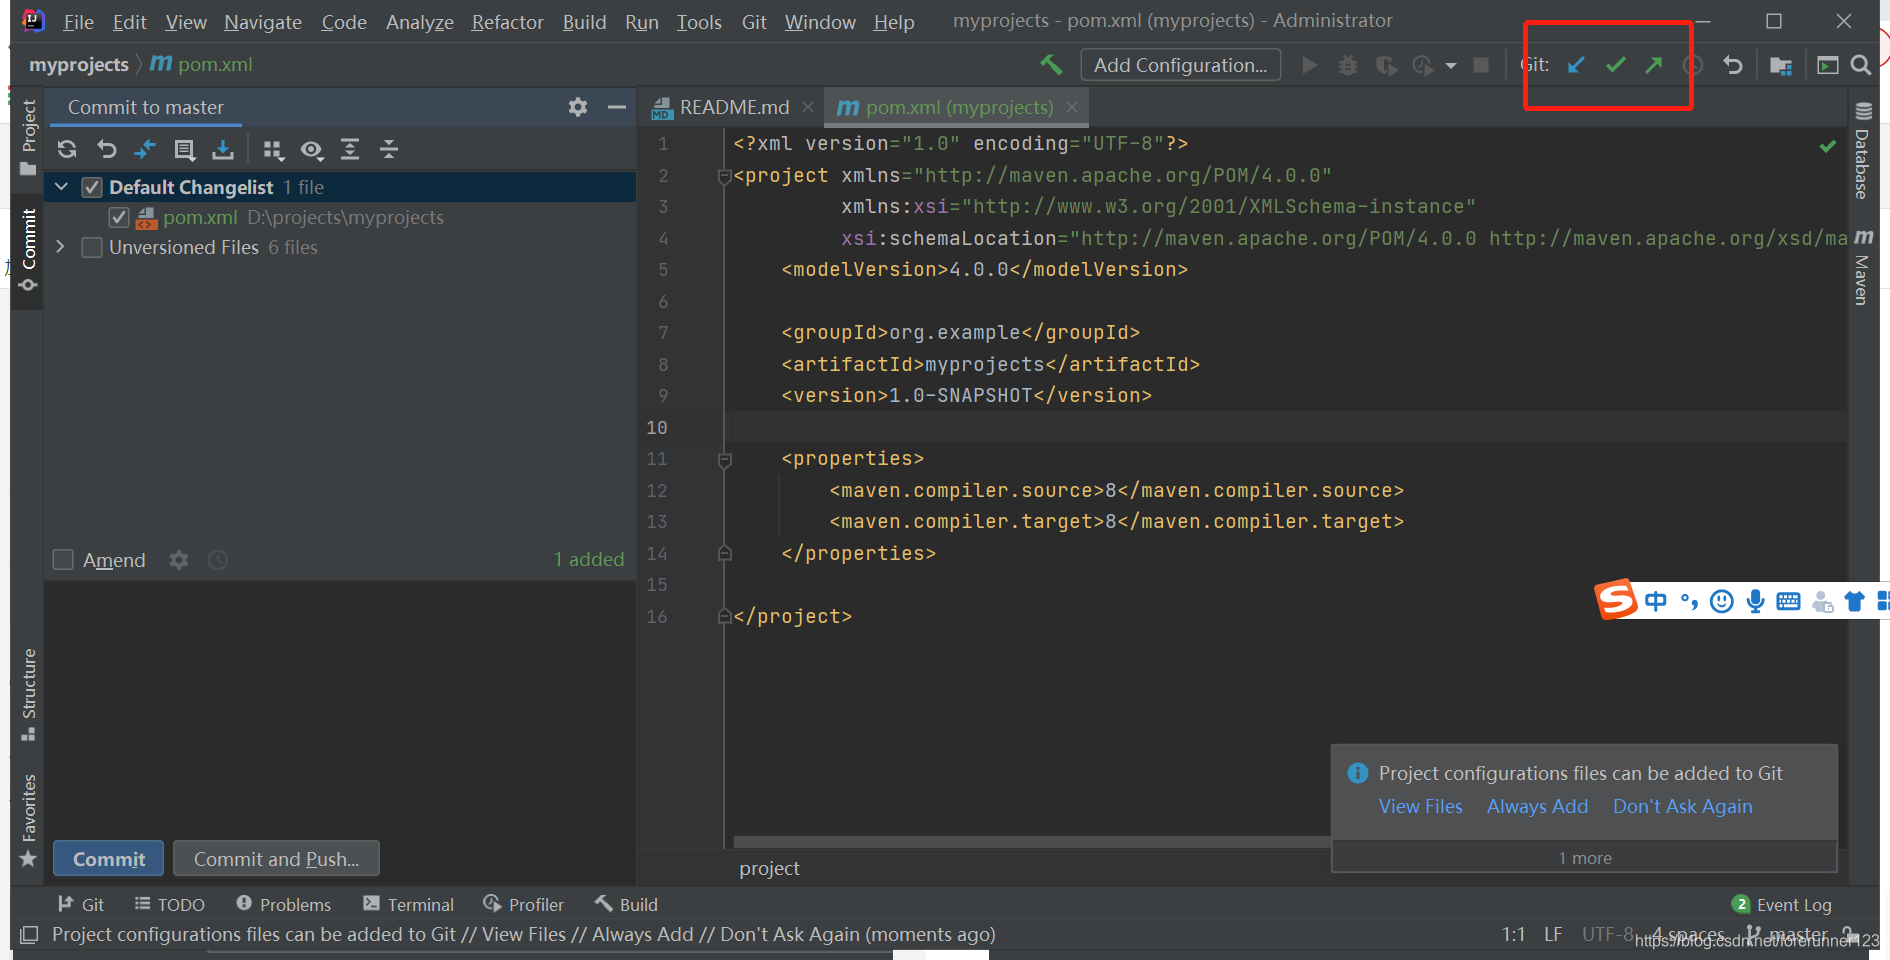Click the Sogou IME keyboard icon

click(1788, 601)
